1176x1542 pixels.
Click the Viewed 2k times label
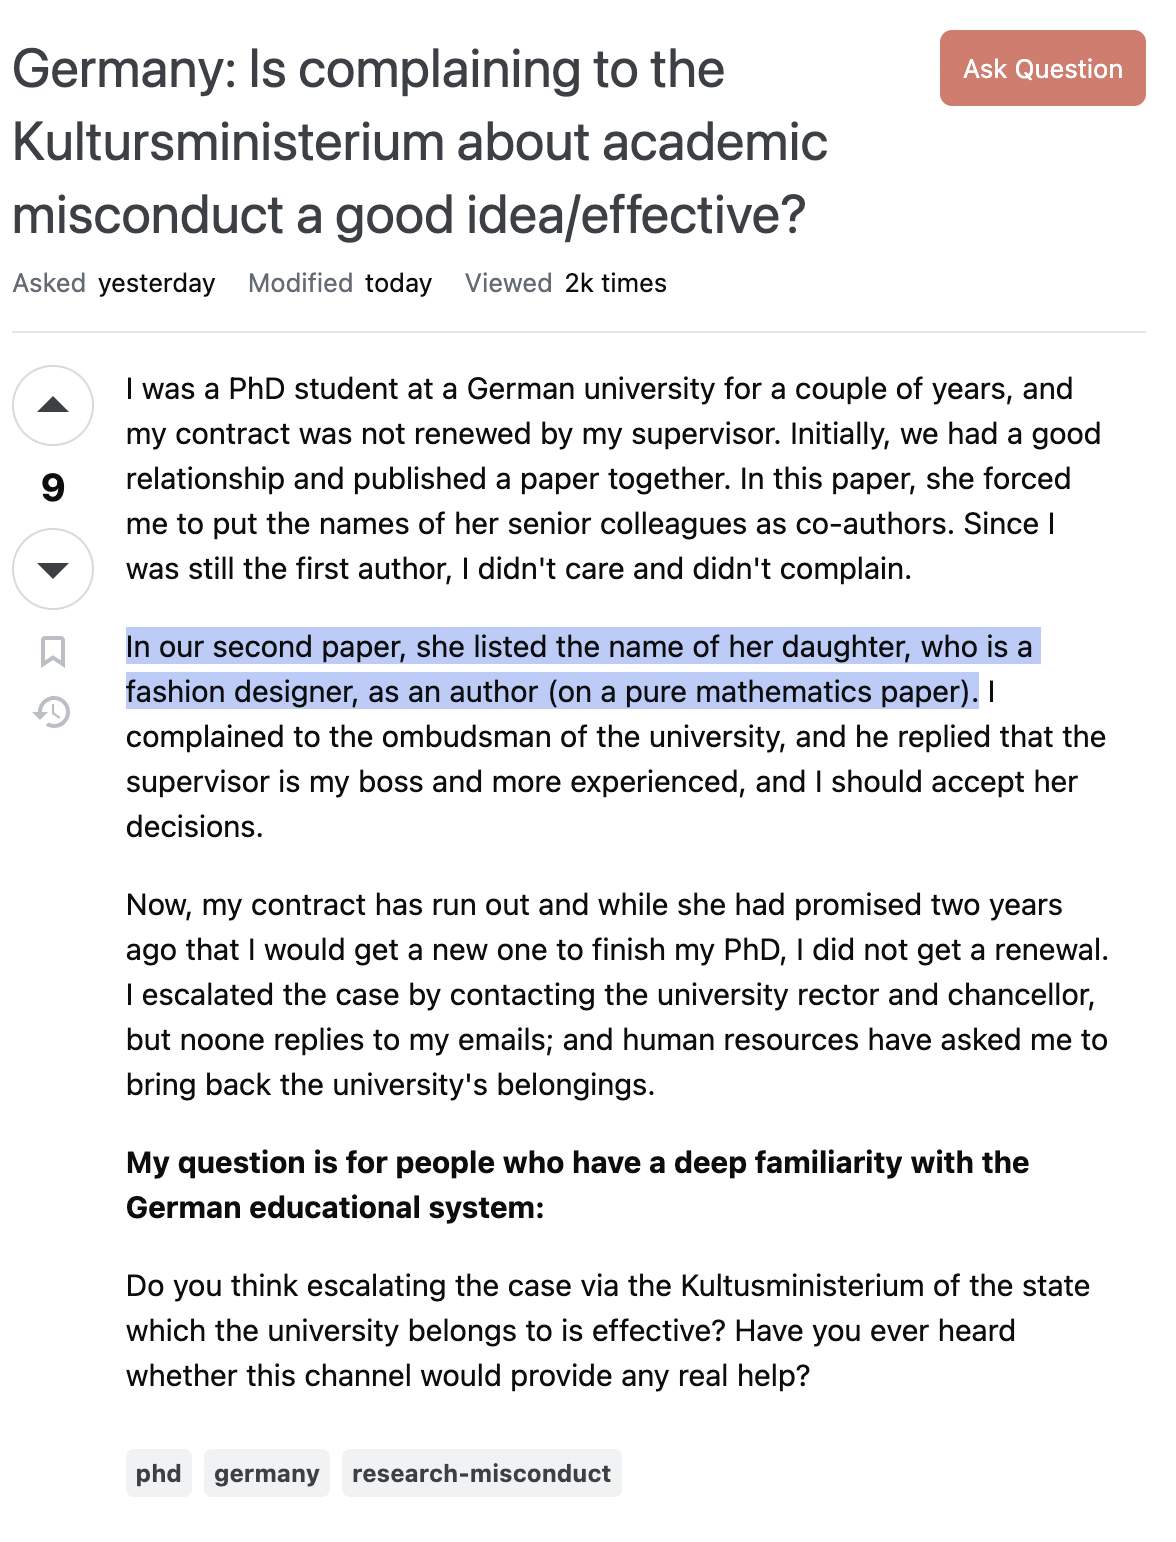(566, 283)
